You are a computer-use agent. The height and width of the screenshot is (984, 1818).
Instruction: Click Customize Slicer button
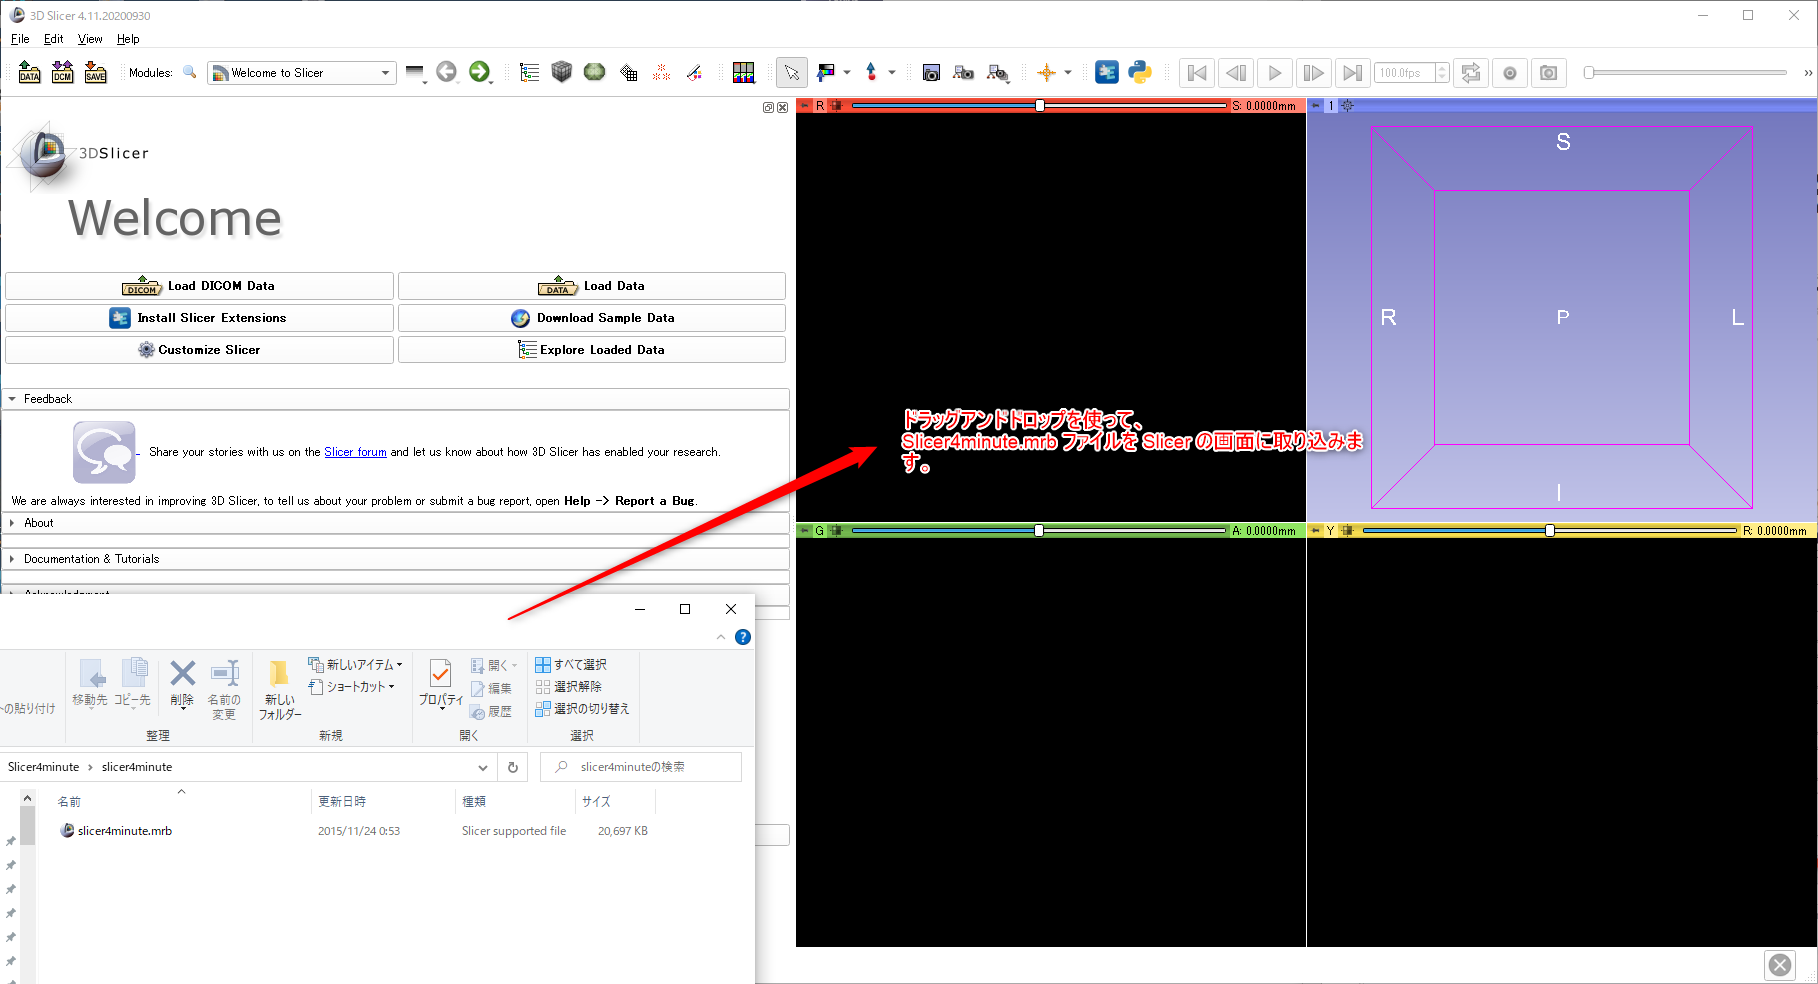[x=199, y=350]
